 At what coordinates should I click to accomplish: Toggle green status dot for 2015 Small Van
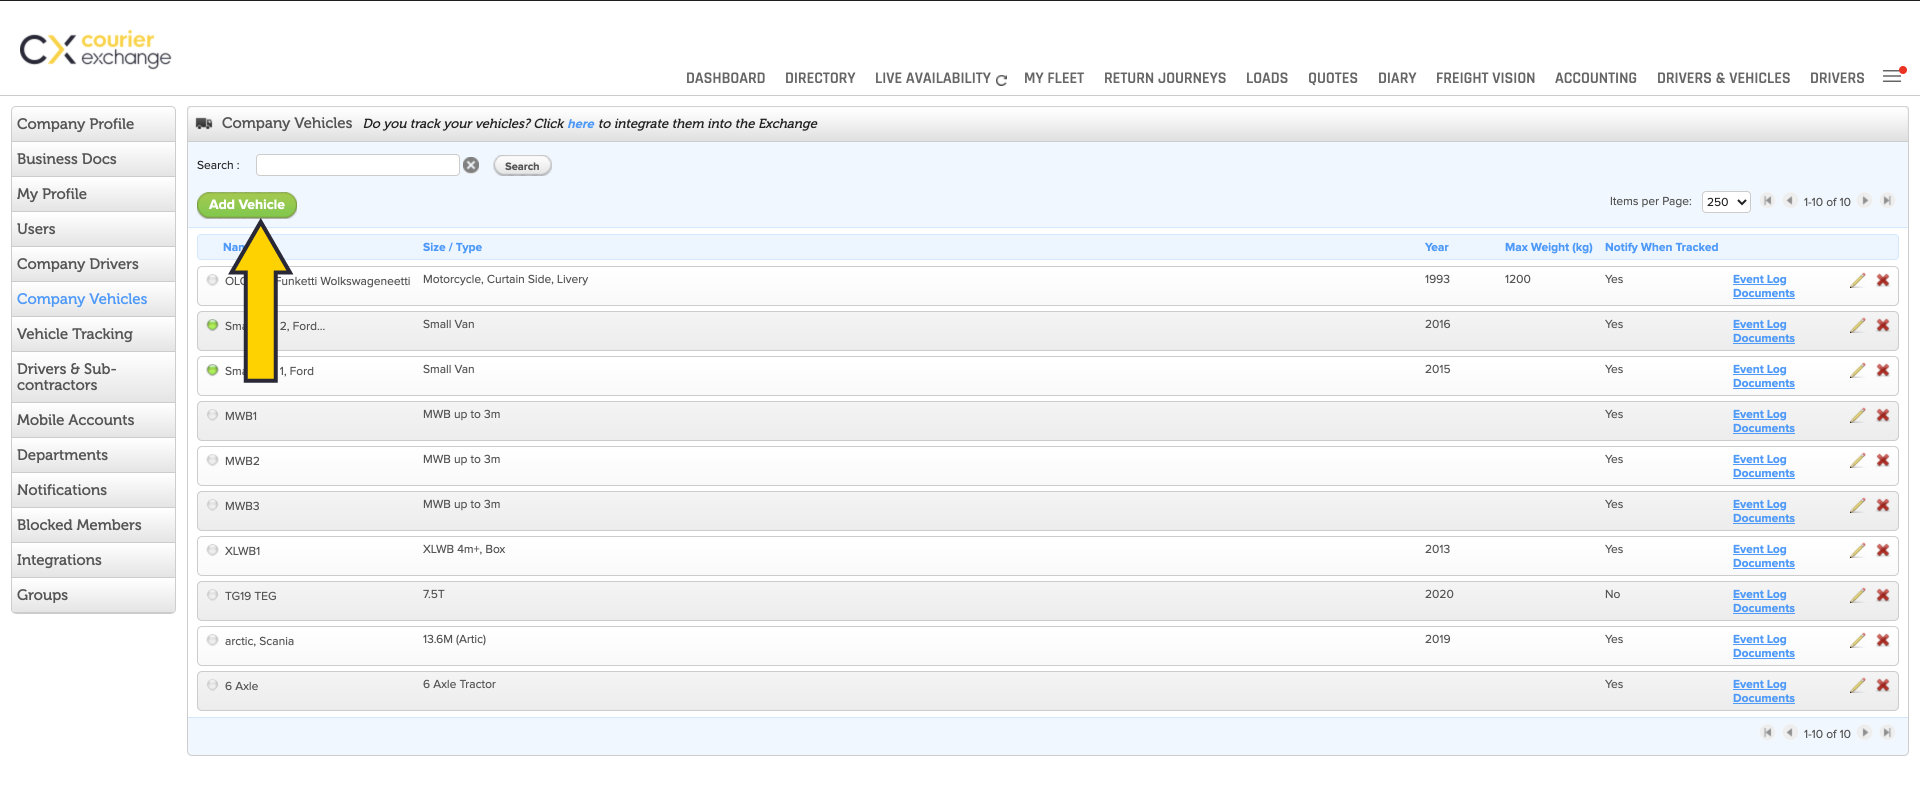point(213,370)
